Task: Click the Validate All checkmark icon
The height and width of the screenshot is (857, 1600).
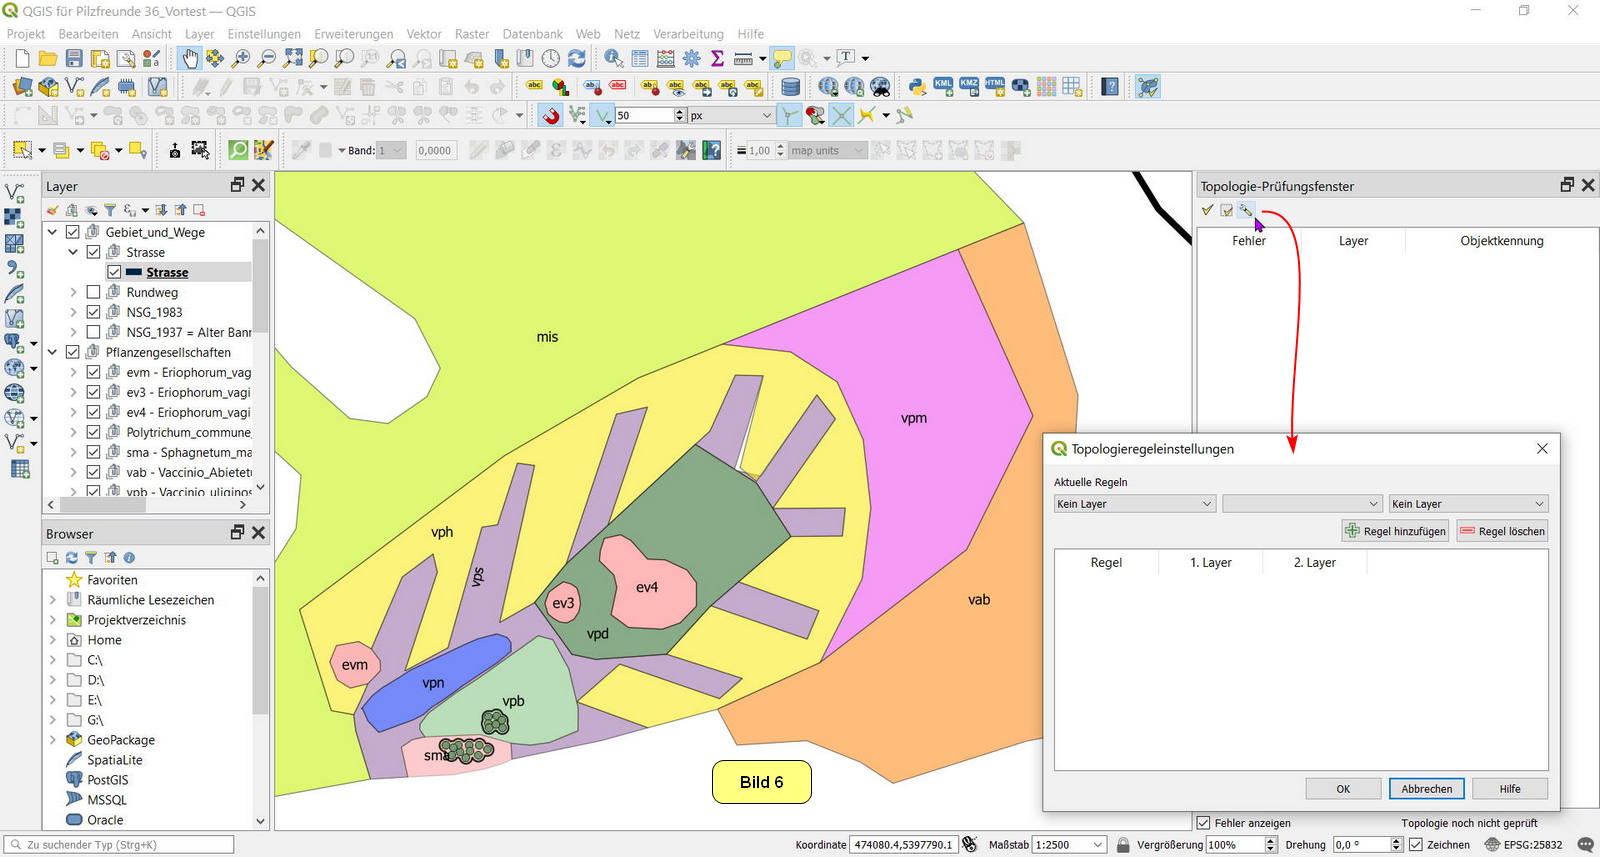Action: (1207, 210)
